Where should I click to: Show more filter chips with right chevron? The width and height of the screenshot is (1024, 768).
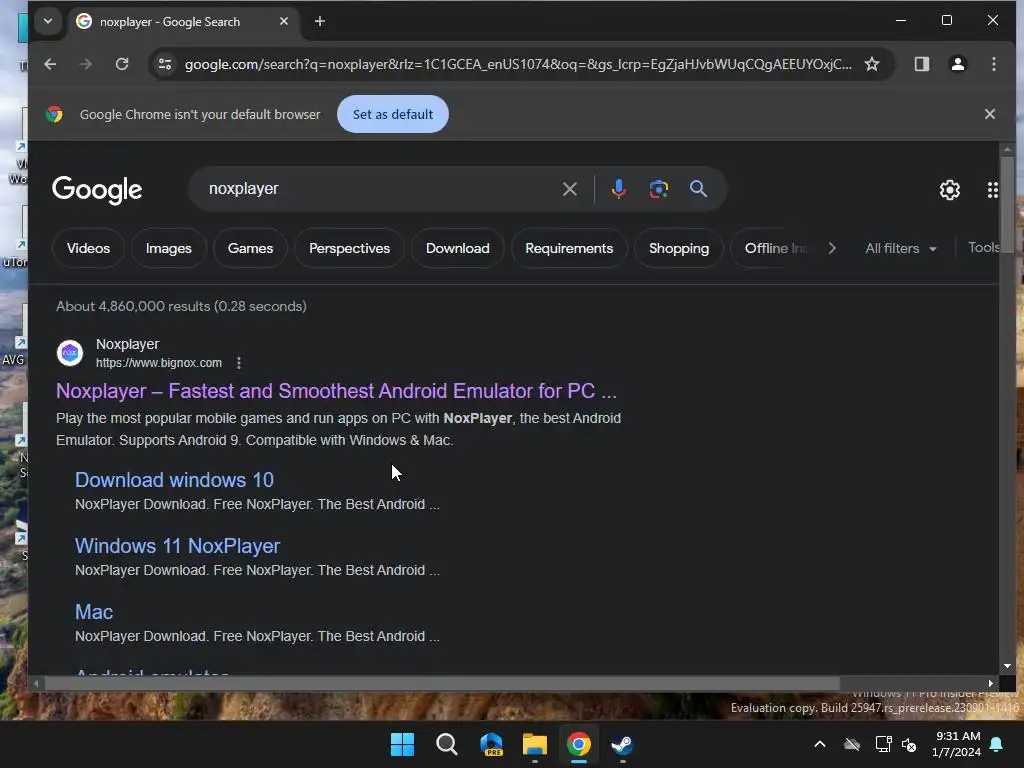click(831, 248)
